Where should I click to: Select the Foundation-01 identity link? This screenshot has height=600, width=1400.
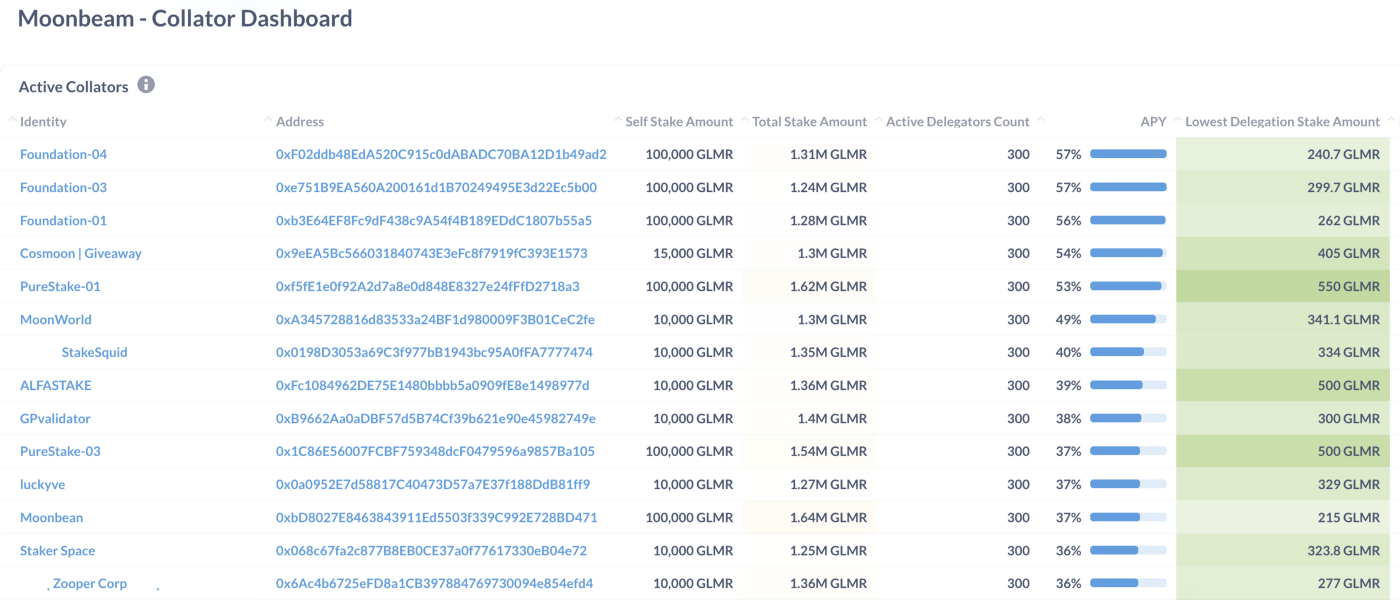coord(63,220)
